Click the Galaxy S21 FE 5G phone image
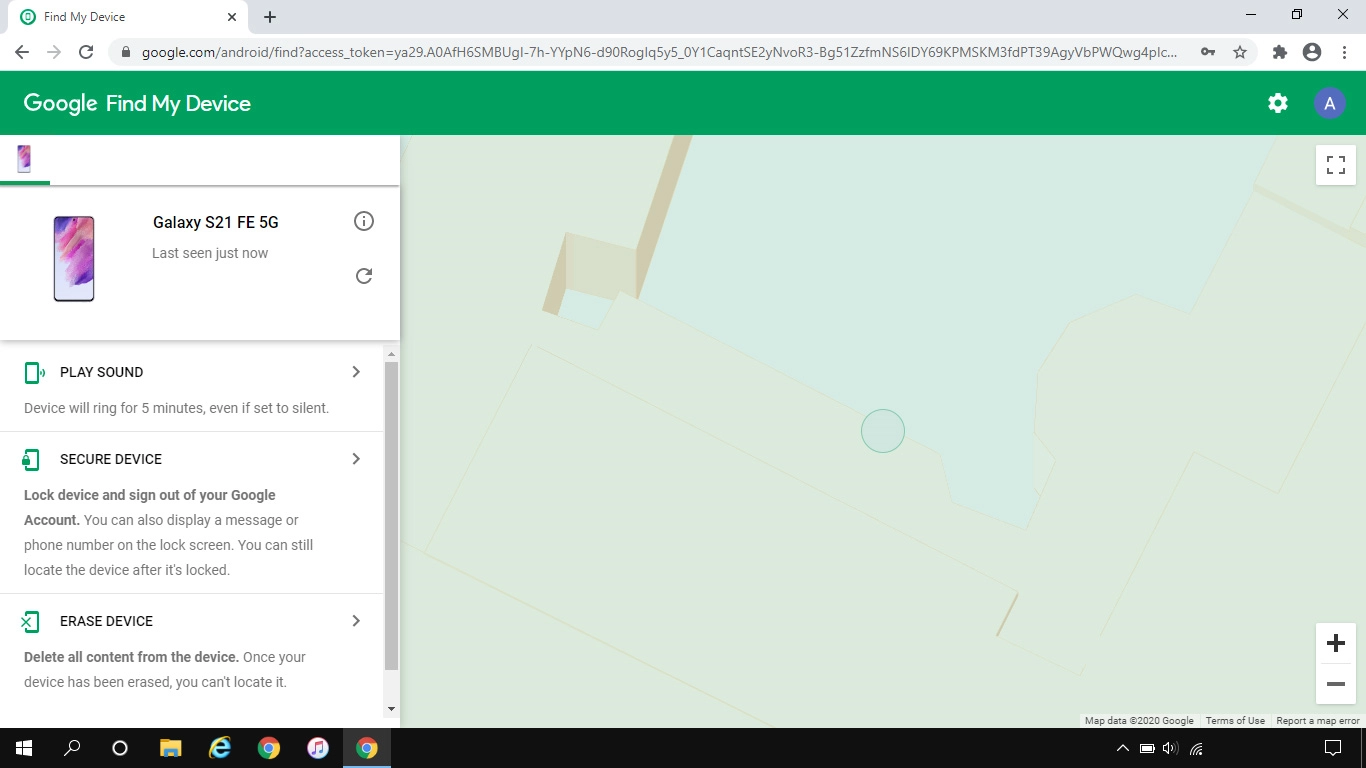This screenshot has height=768, width=1366. click(x=74, y=259)
